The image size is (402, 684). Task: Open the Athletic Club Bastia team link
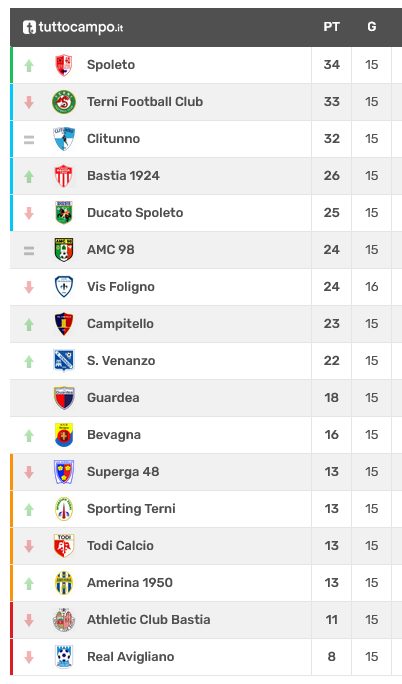click(149, 619)
